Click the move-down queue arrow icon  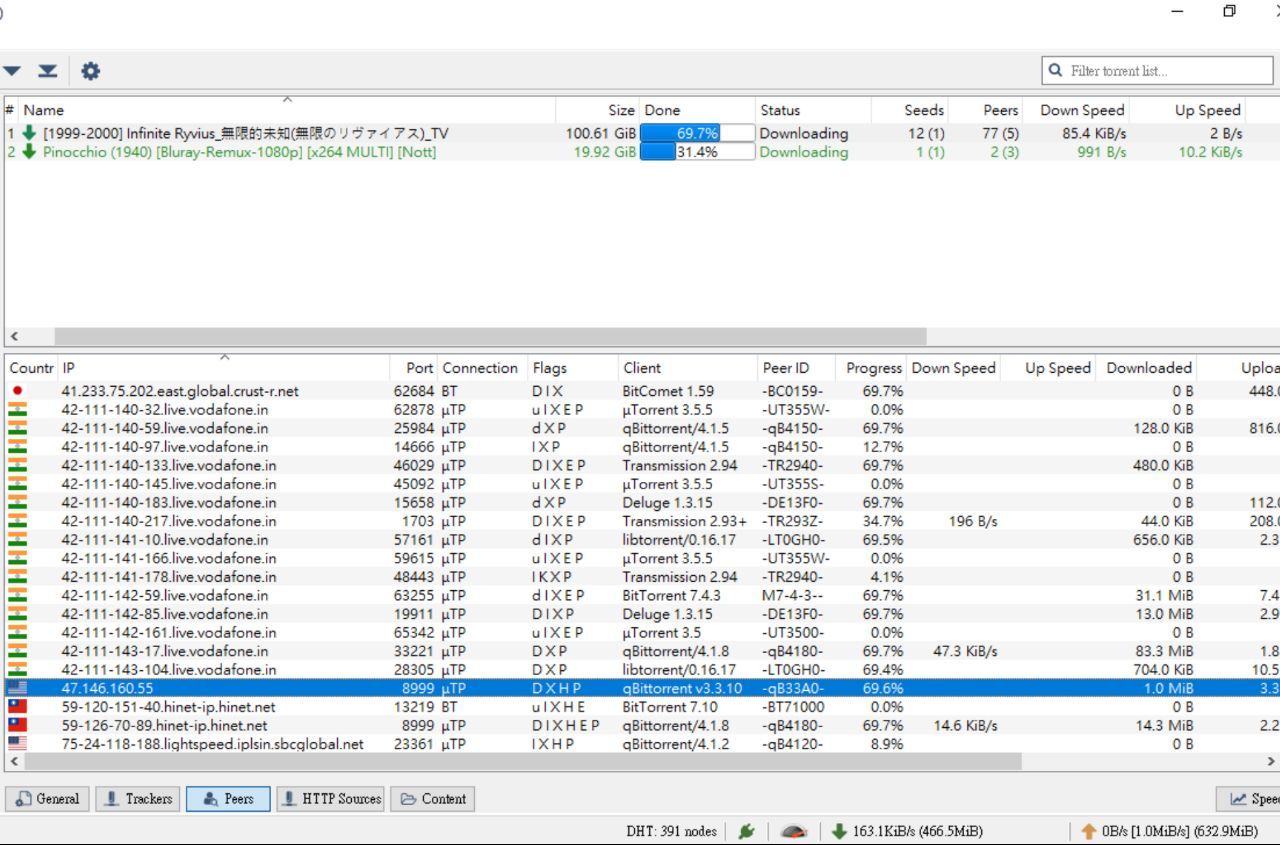[12, 71]
